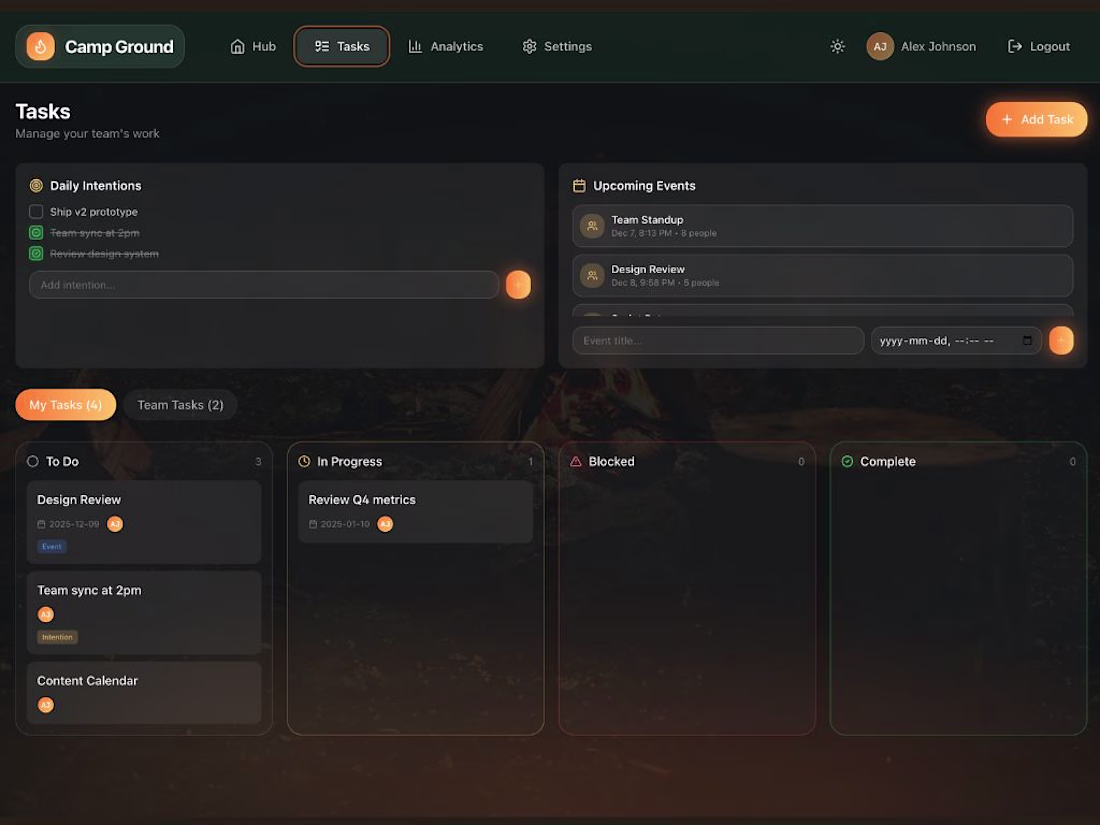Click the date 2025-12-09 on Design Review
Screen dimensions: 1100x825
[68, 524]
